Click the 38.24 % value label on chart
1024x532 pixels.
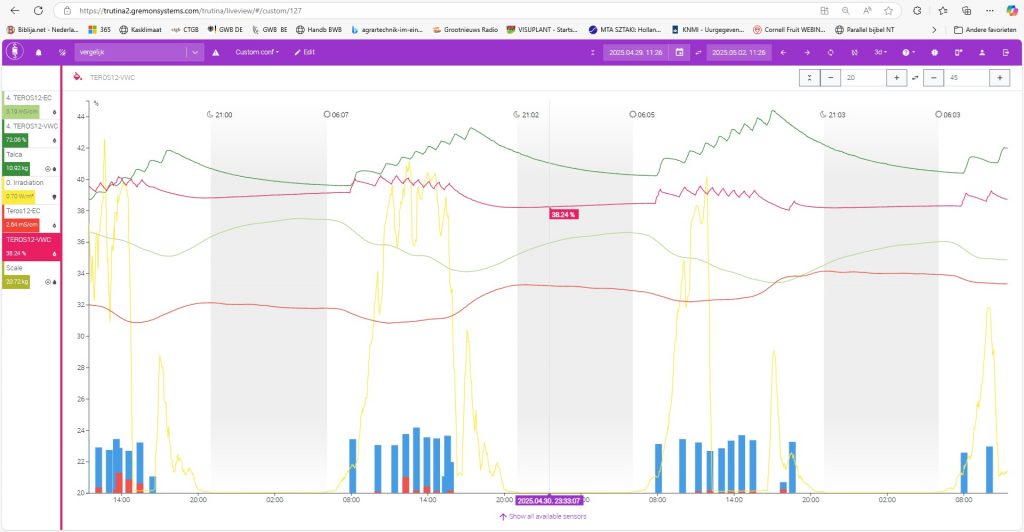[x=563, y=214]
